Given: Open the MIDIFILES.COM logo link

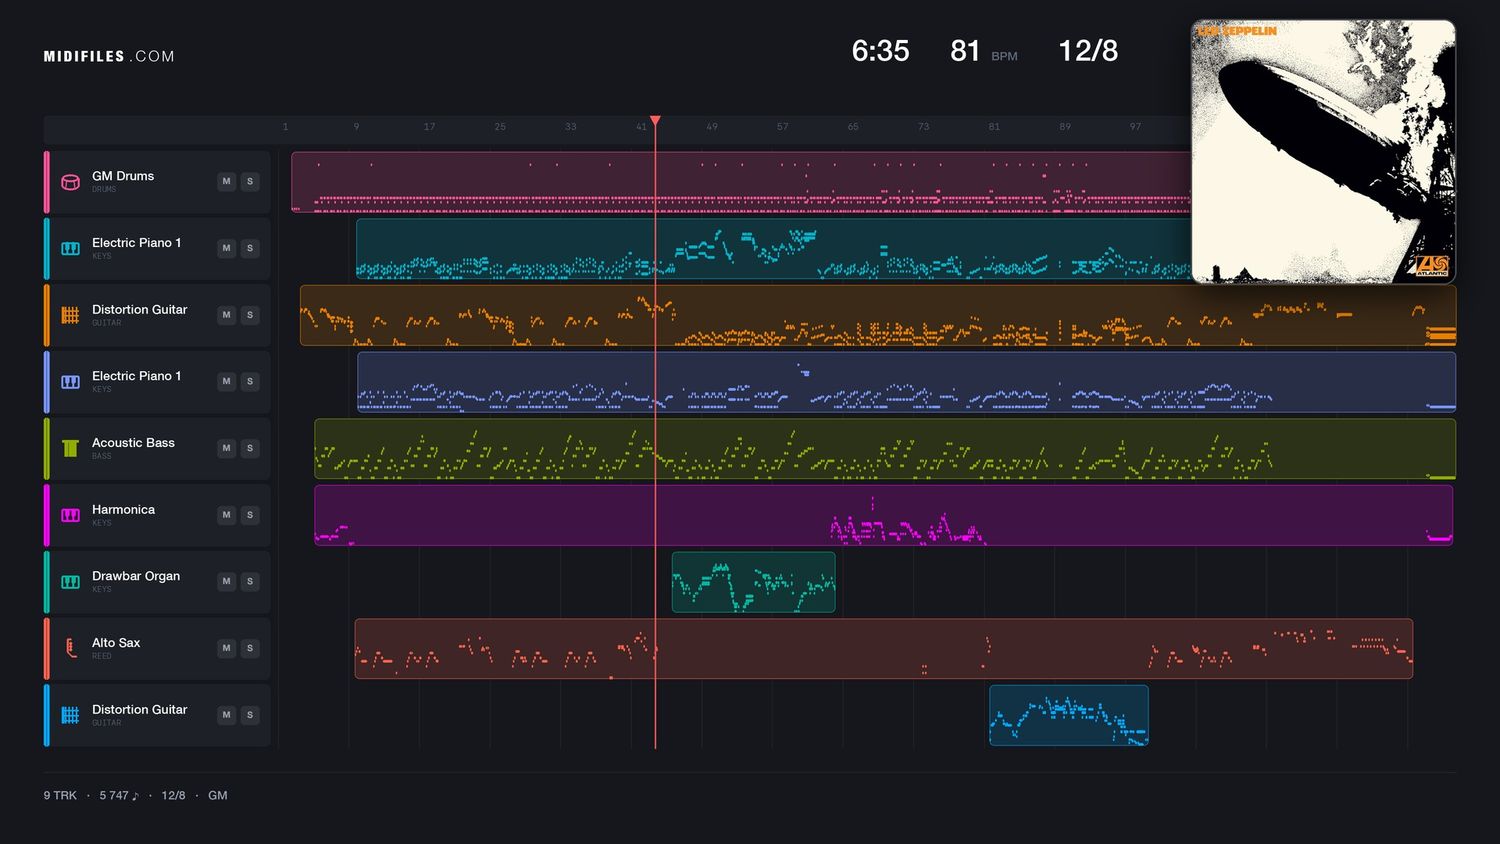Looking at the screenshot, I should (x=109, y=57).
